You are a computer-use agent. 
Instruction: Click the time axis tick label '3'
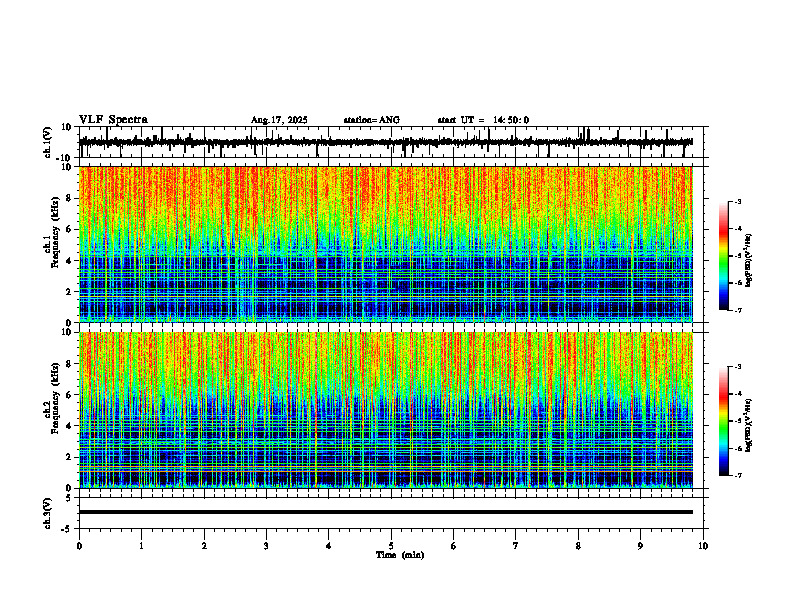click(x=266, y=546)
